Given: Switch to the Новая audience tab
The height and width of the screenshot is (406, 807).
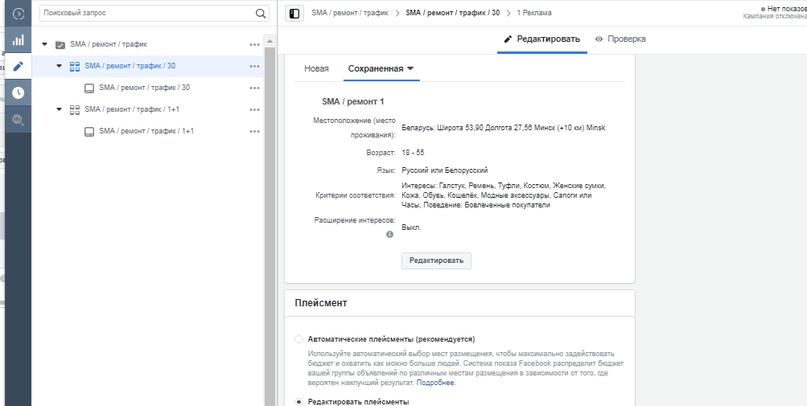Looking at the screenshot, I should tap(316, 68).
